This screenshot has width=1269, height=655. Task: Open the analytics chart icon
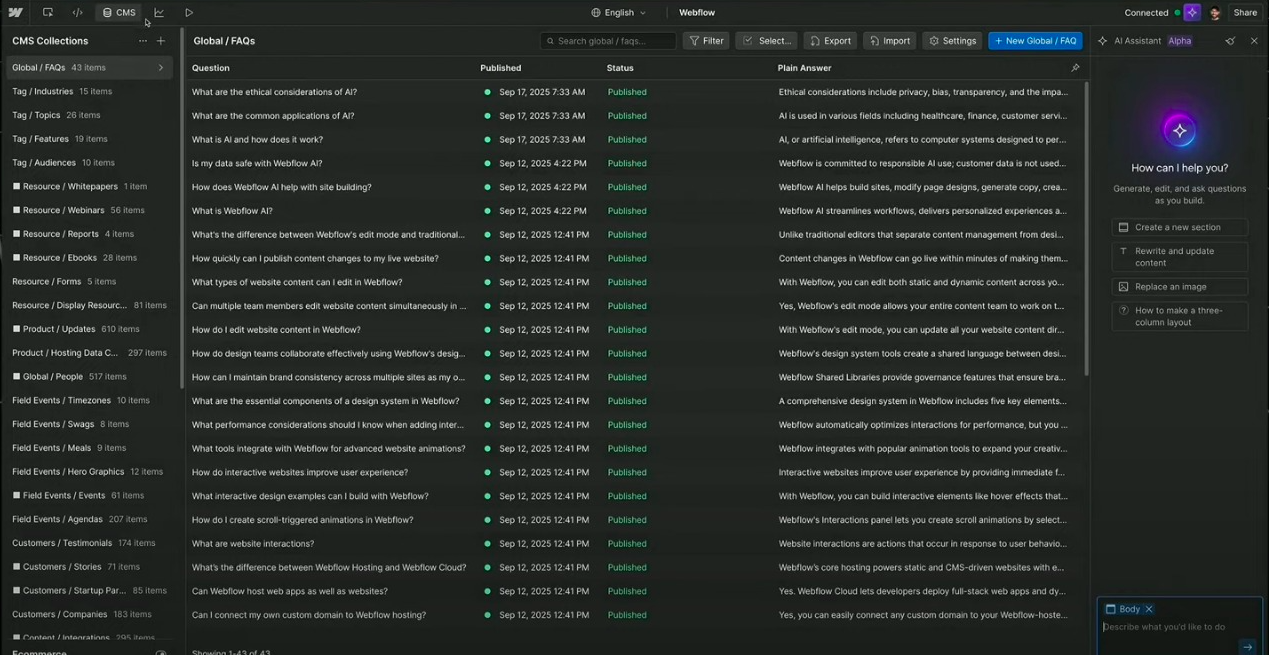coord(159,13)
